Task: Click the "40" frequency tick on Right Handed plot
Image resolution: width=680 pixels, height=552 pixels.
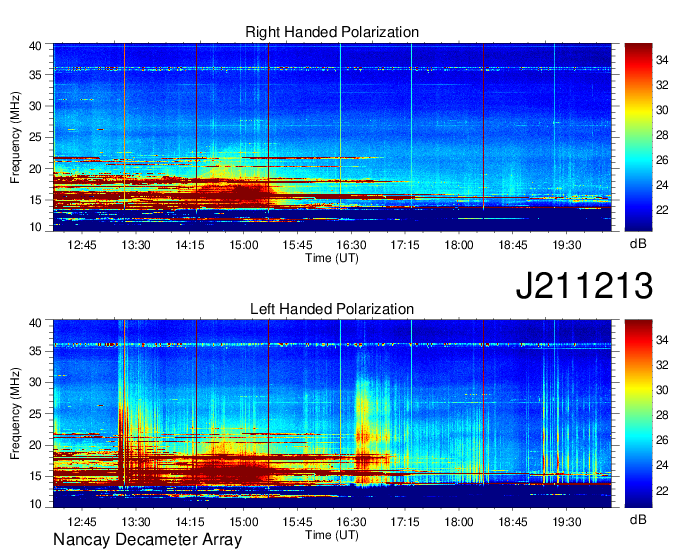Action: click(x=35, y=46)
